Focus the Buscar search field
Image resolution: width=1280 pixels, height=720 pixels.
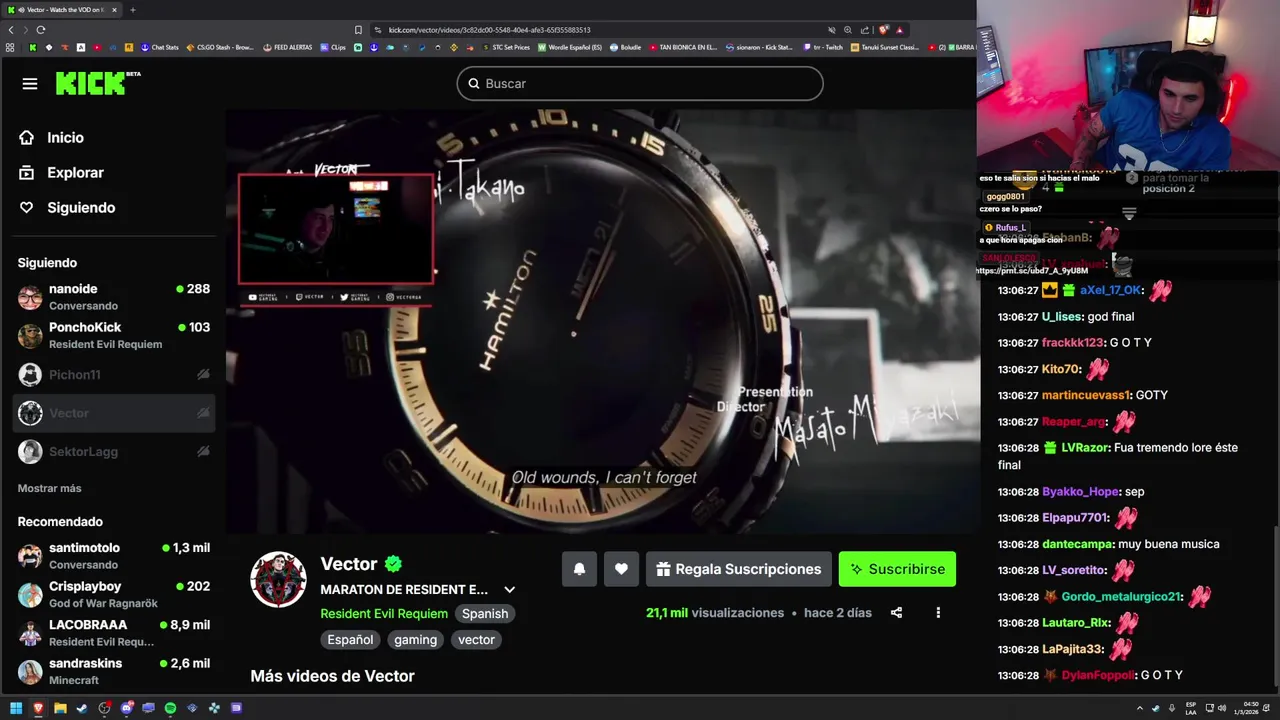point(640,84)
